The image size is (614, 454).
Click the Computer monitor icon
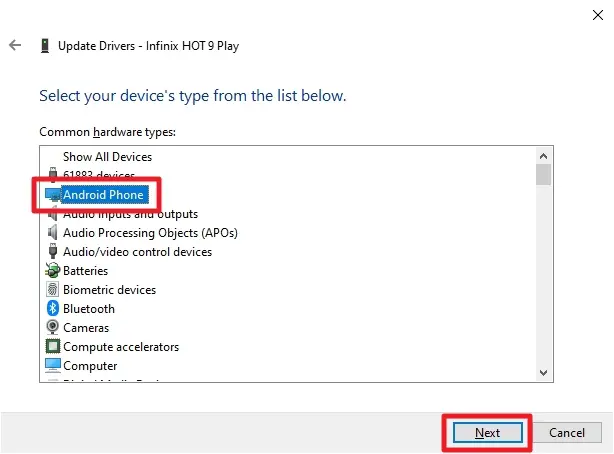coord(53,365)
